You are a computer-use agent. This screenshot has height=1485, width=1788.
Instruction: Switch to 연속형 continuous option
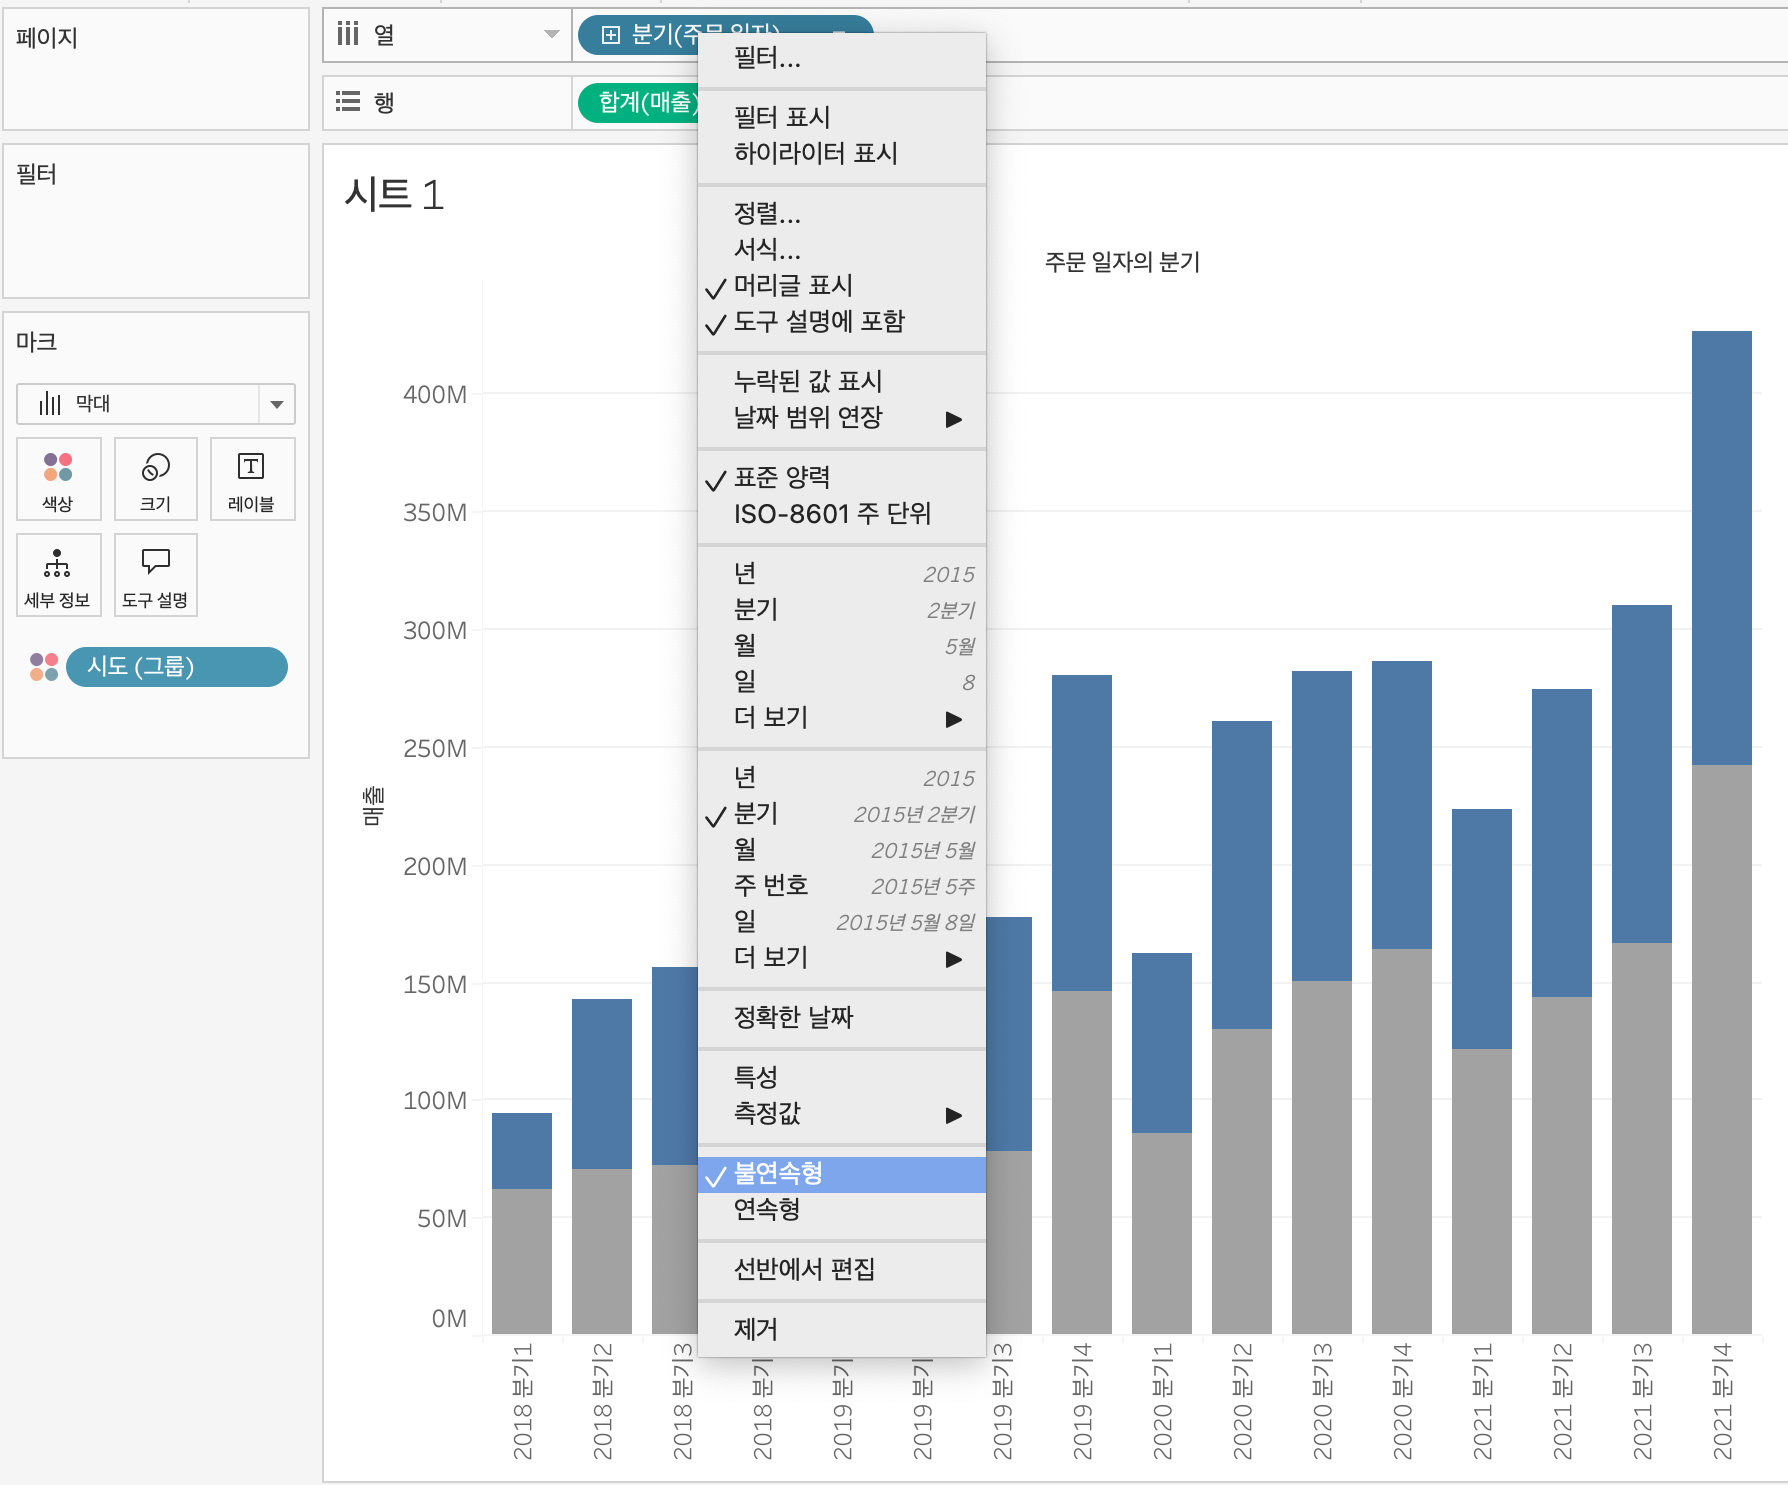point(842,1210)
